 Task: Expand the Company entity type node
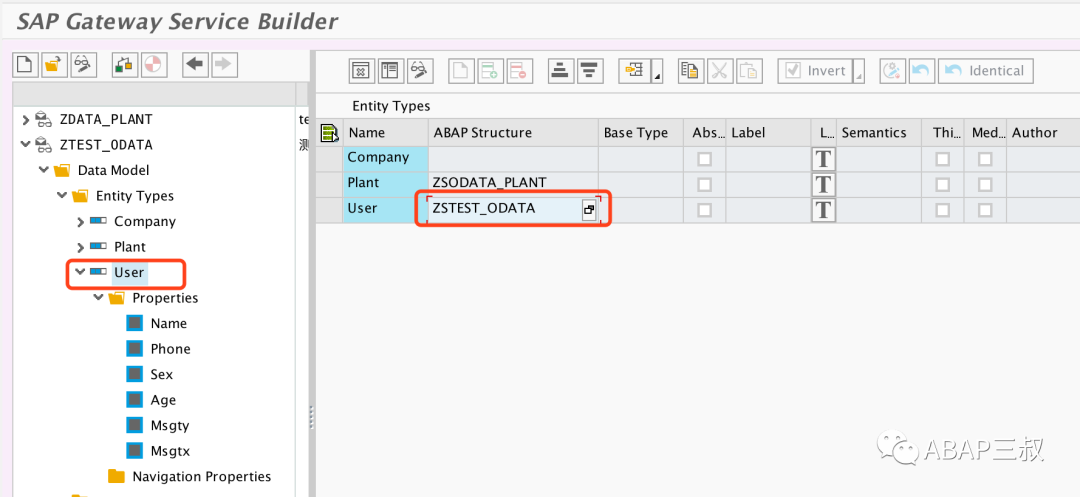[81, 222]
